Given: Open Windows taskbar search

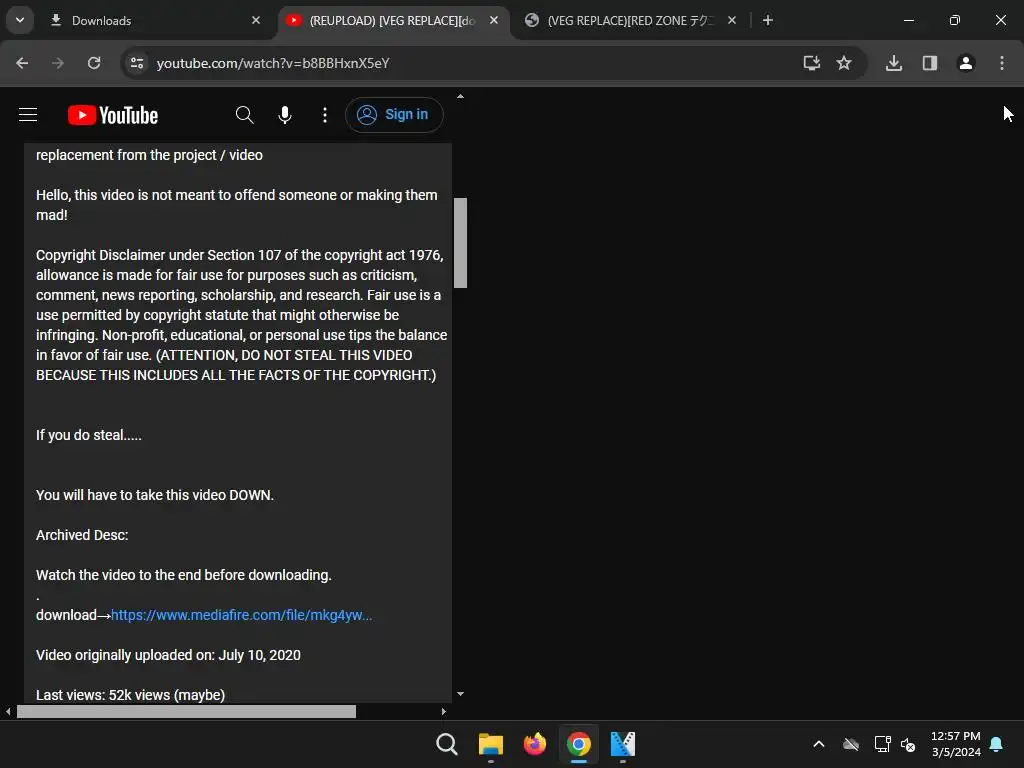Looking at the screenshot, I should pyautogui.click(x=447, y=744).
